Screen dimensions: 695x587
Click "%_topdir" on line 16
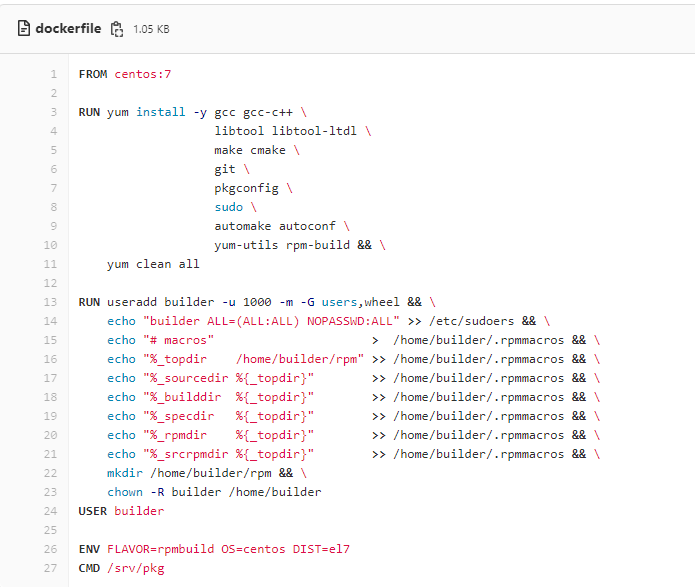[x=175, y=359]
